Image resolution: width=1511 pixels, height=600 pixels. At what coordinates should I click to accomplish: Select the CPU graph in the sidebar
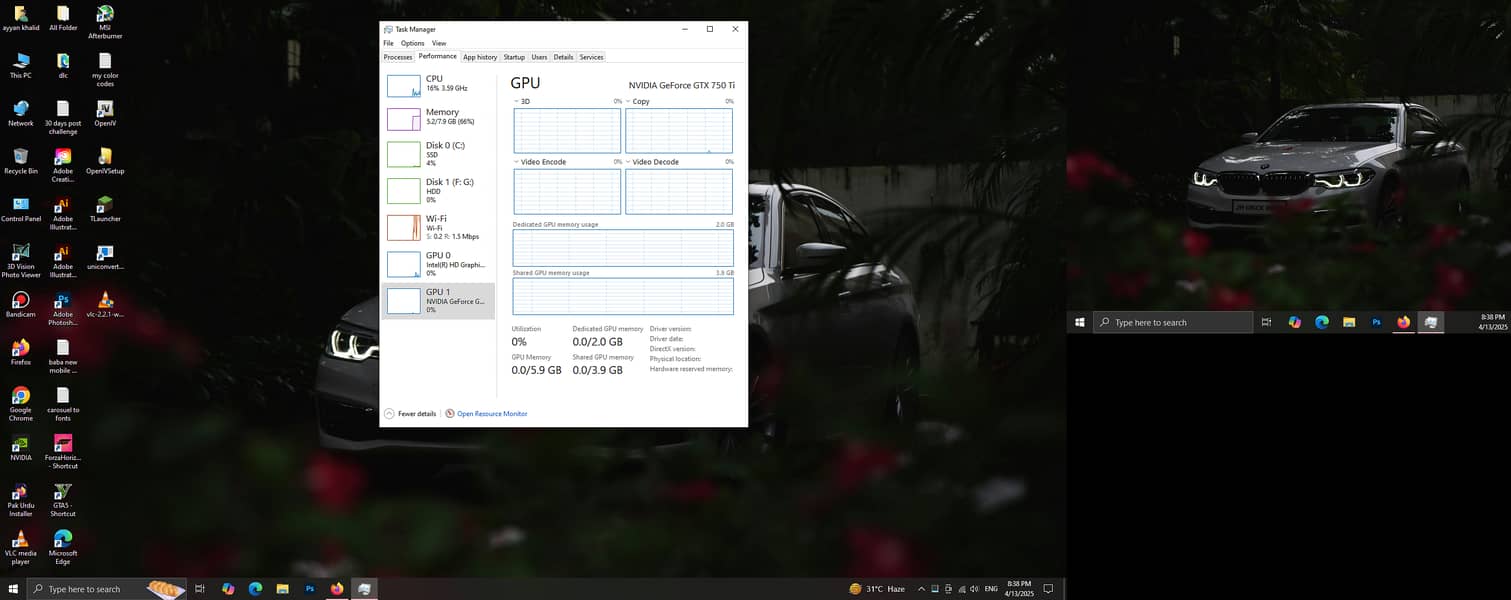tap(404, 85)
